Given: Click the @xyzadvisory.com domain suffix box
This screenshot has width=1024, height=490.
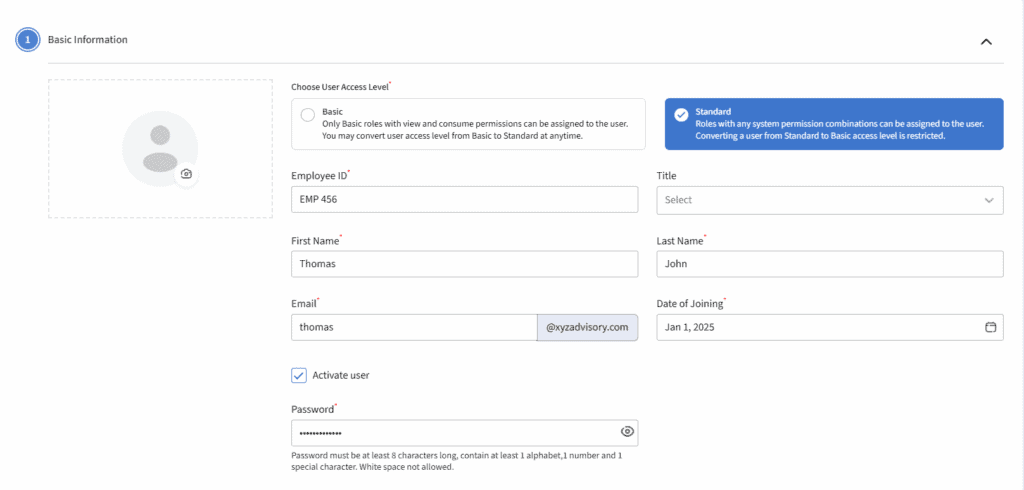Looking at the screenshot, I should [x=587, y=327].
